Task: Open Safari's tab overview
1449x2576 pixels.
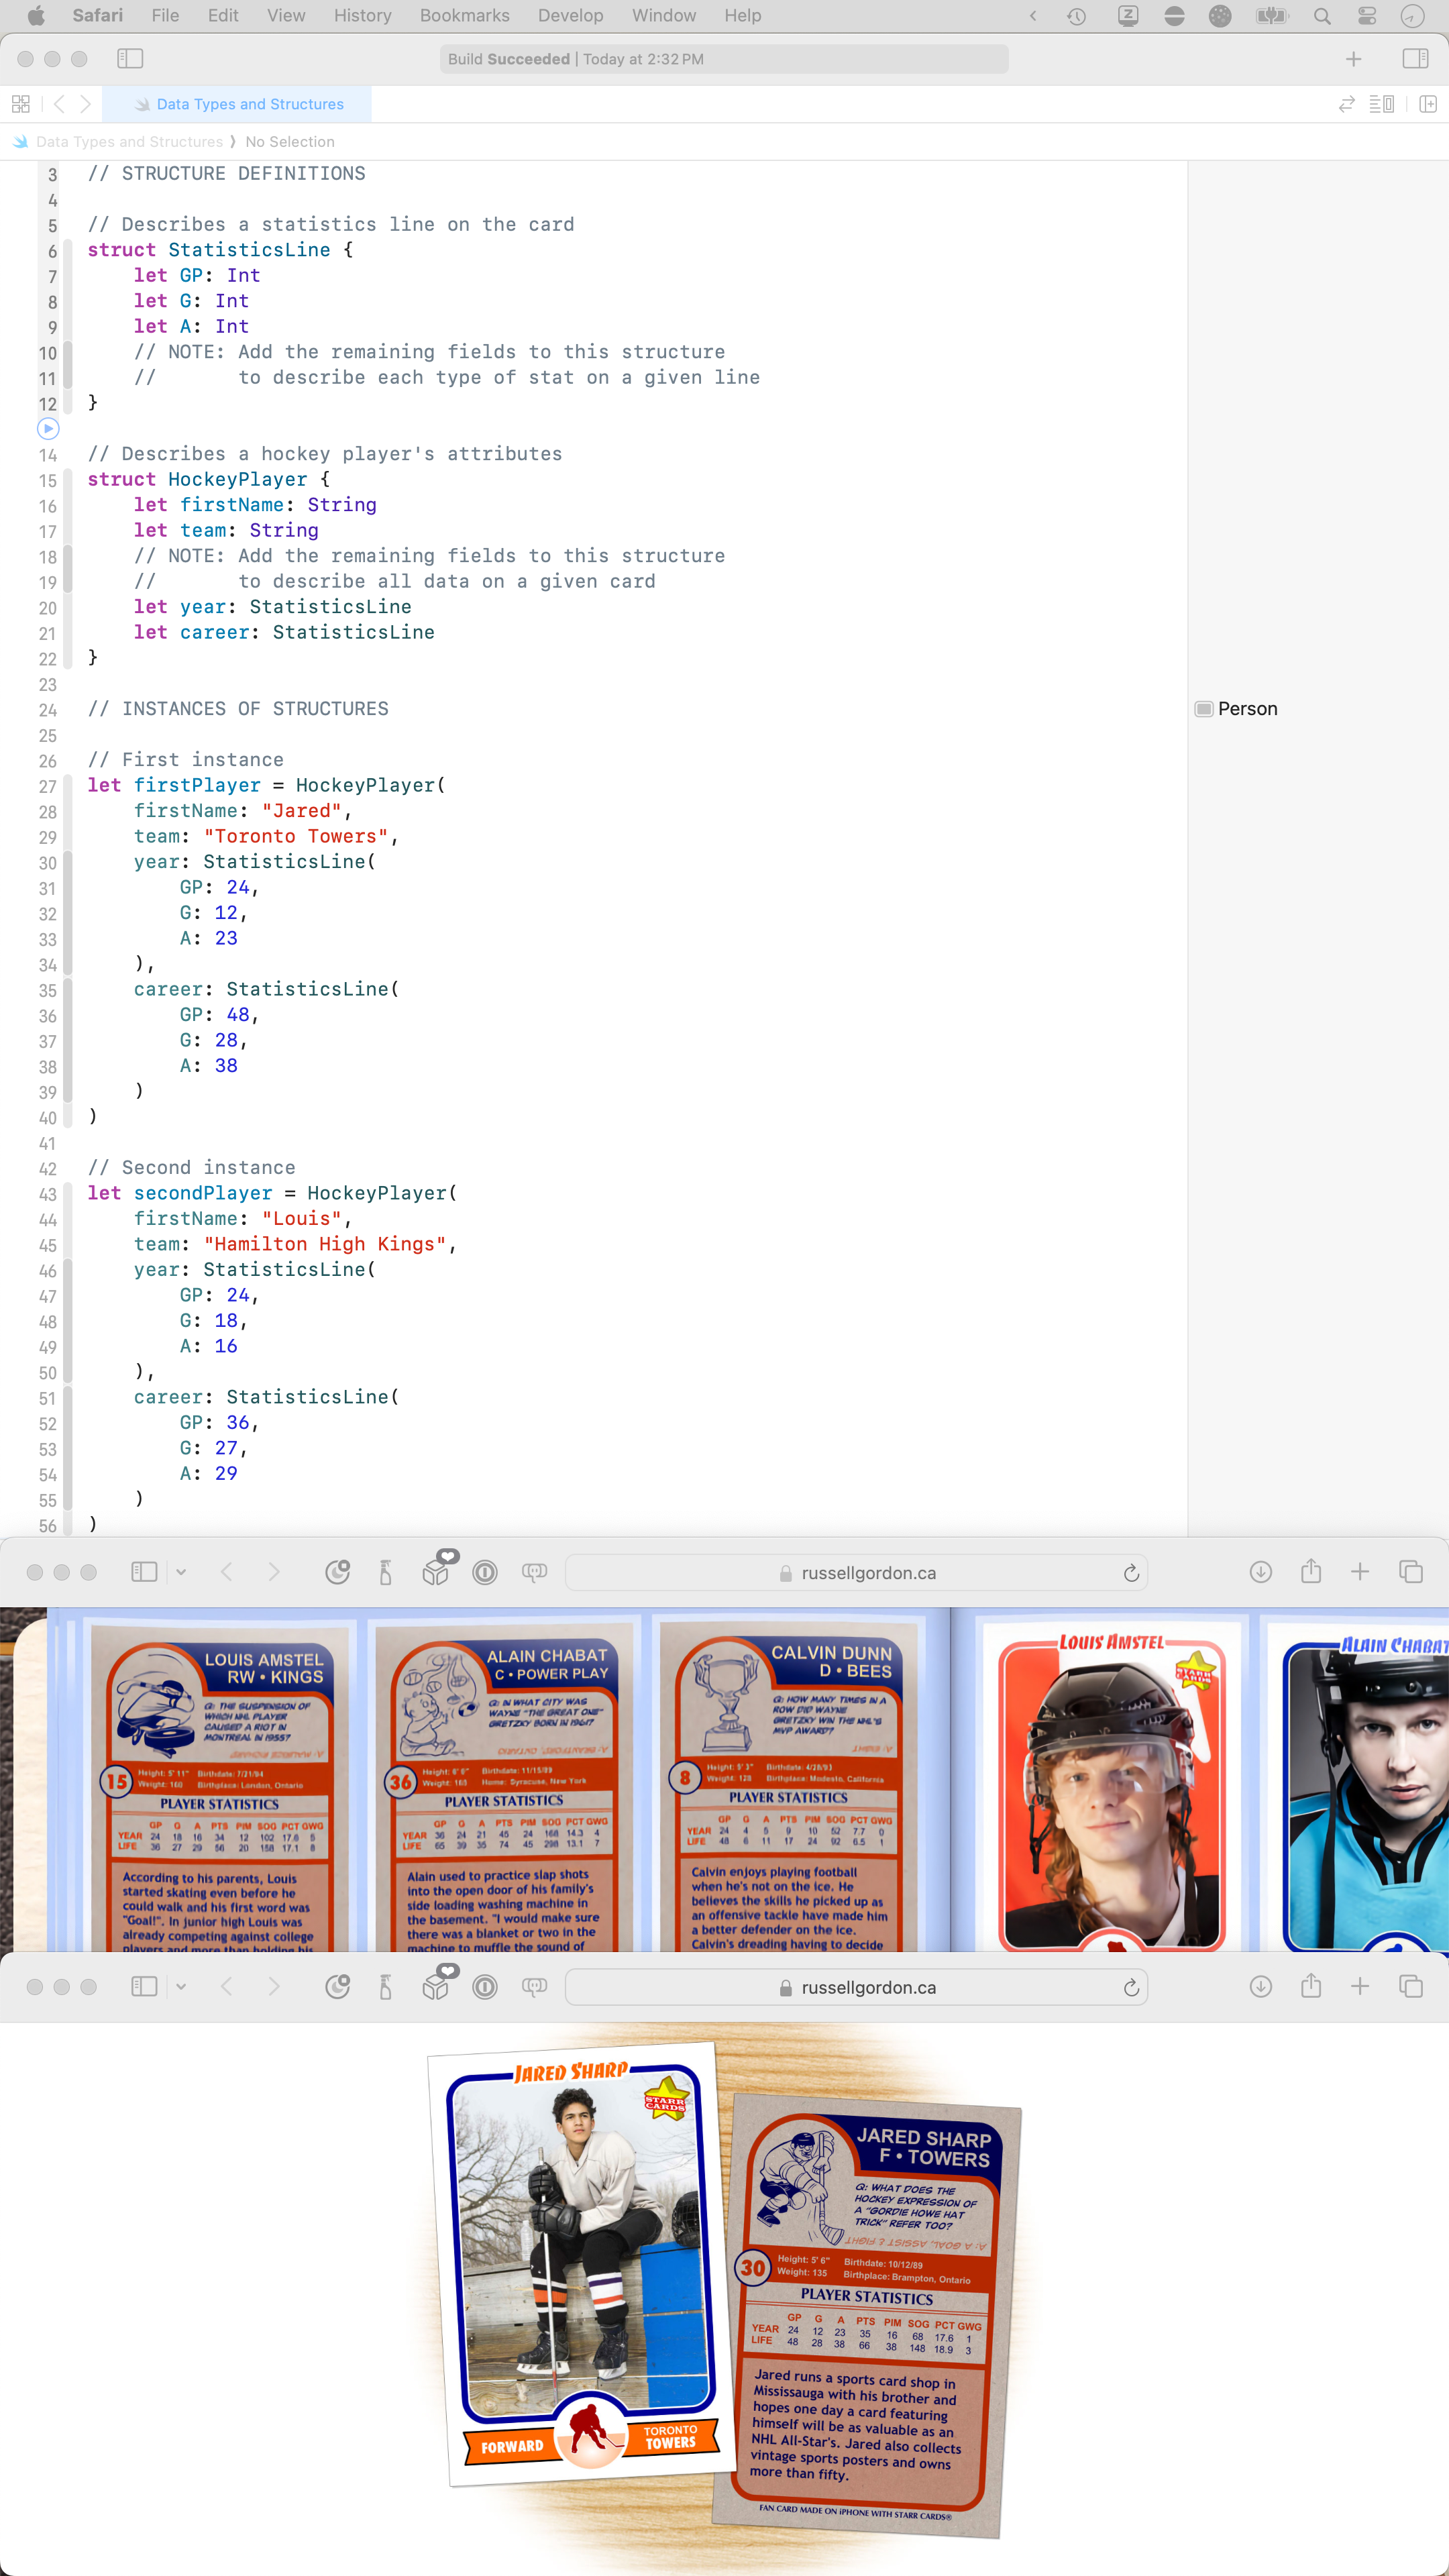Action: [1411, 1571]
